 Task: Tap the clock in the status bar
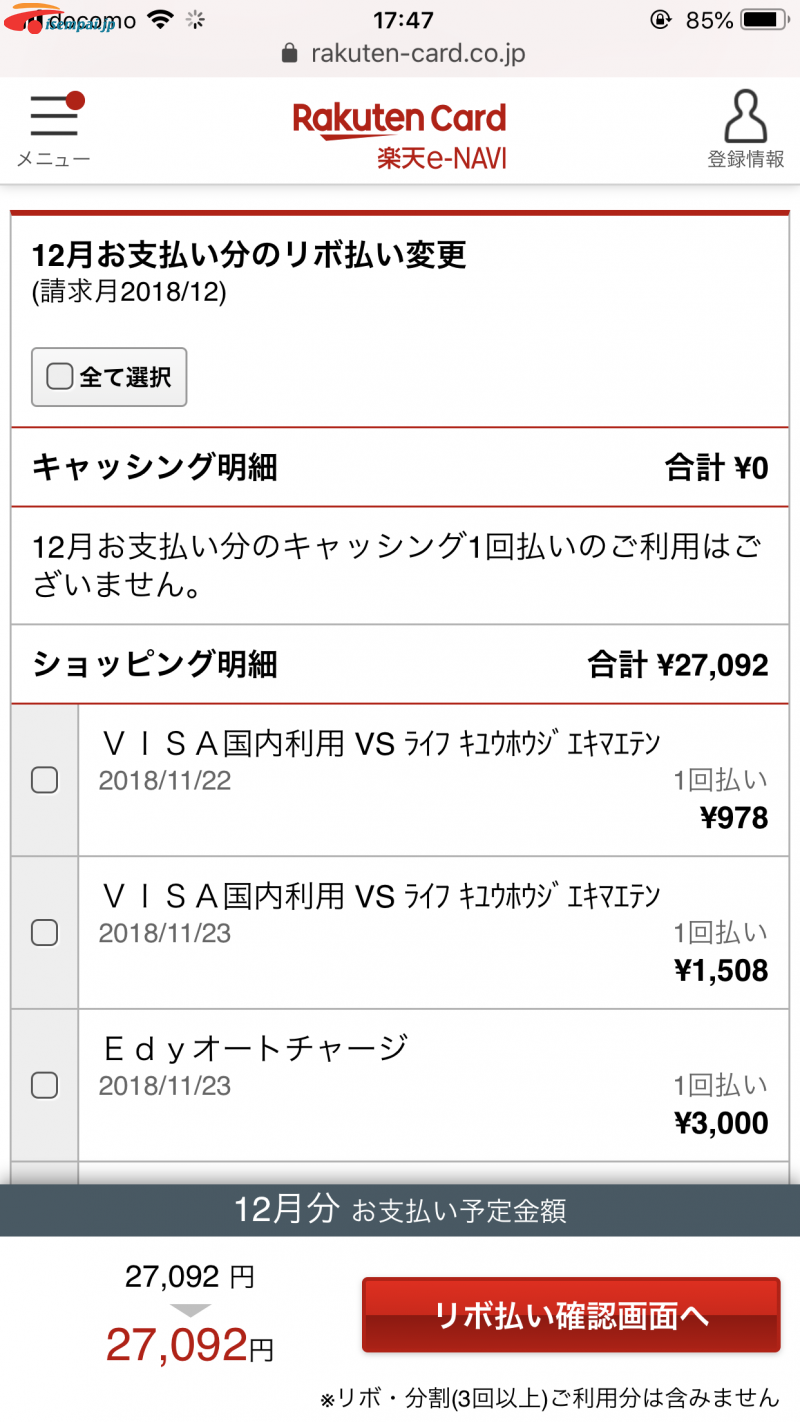coord(403,20)
